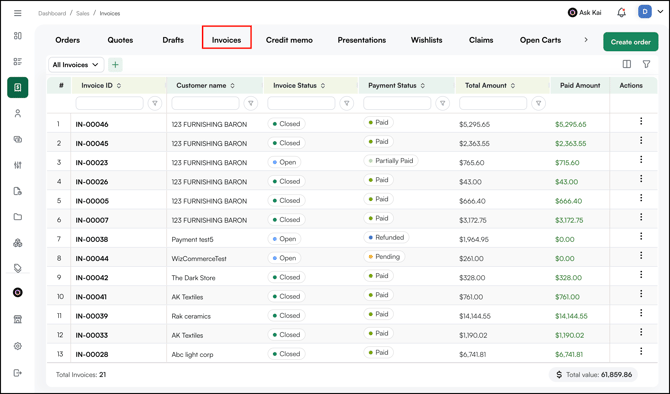This screenshot has width=670, height=394.
Task: Select the Invoices tab
Action: 226,40
